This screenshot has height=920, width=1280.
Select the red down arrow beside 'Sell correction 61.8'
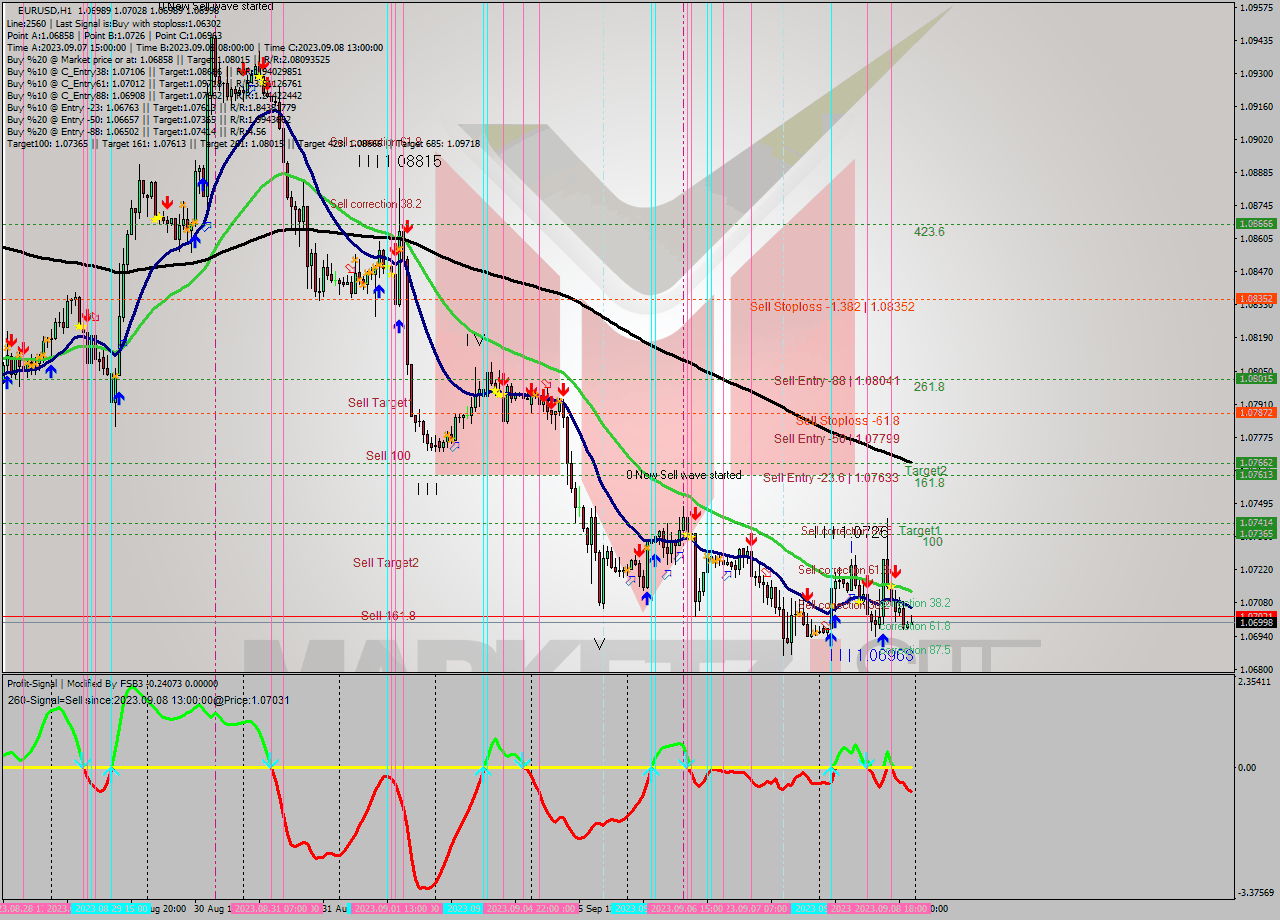coord(869,582)
